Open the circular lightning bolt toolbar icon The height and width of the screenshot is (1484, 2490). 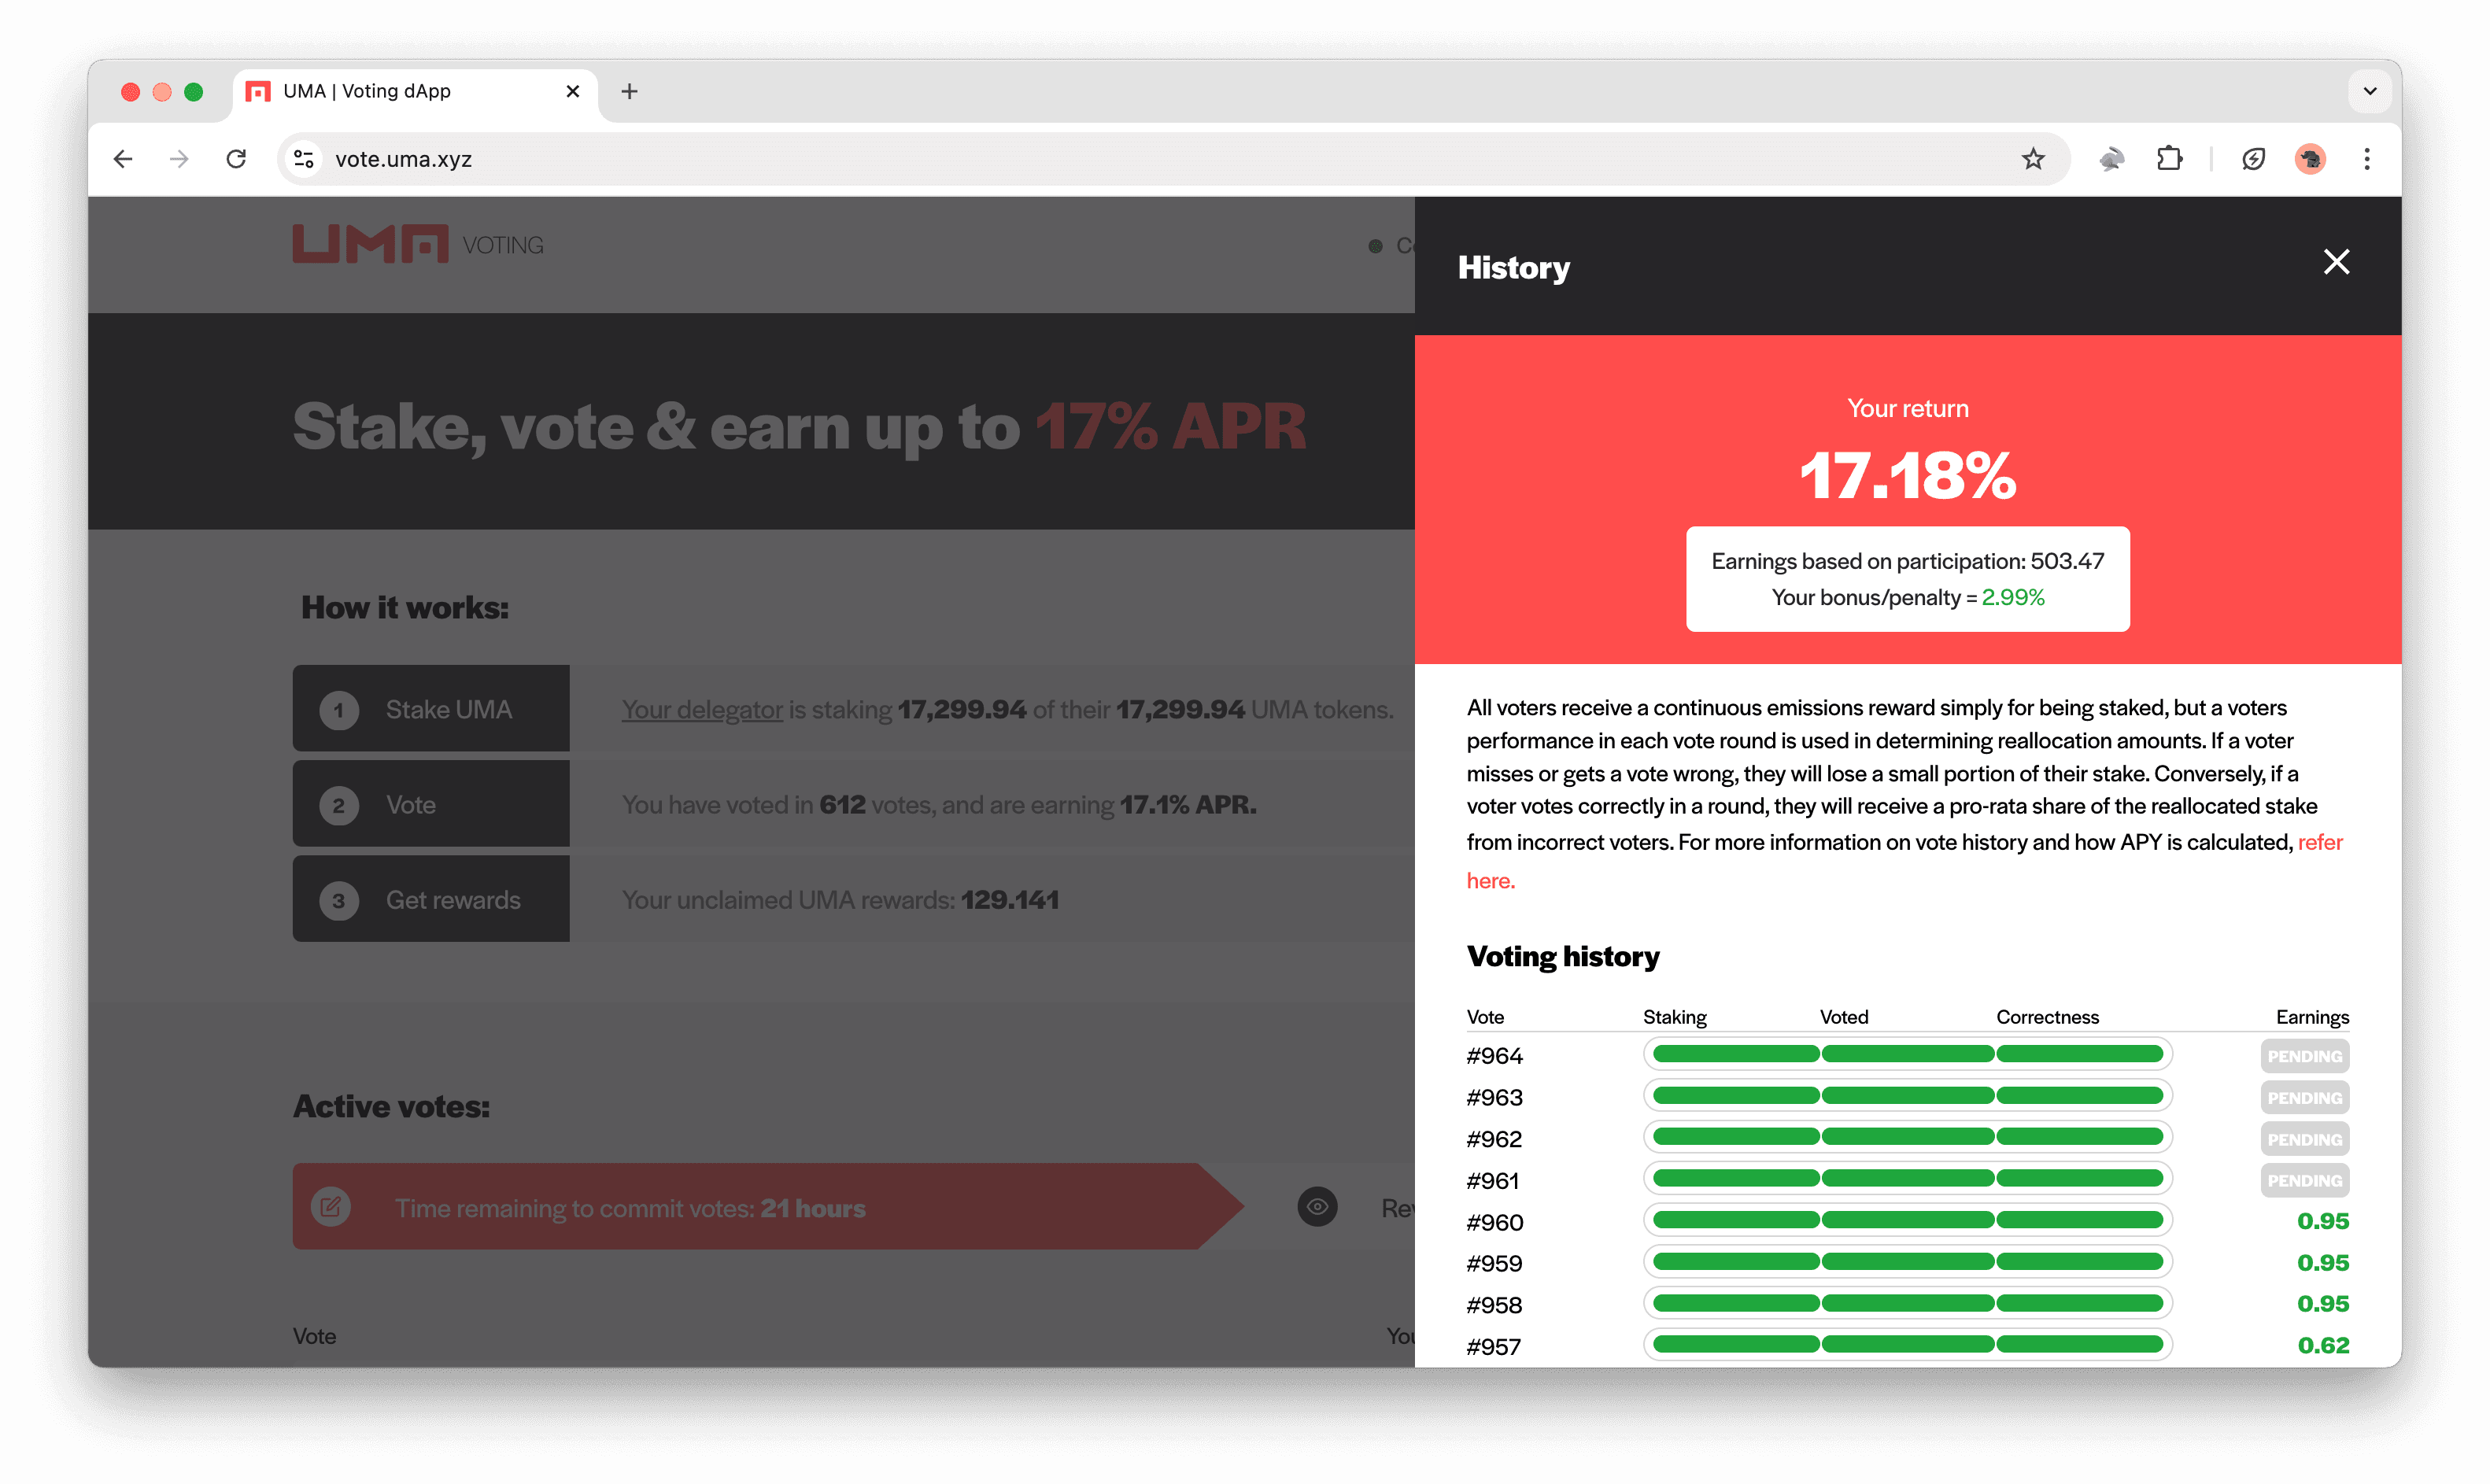2252,159
